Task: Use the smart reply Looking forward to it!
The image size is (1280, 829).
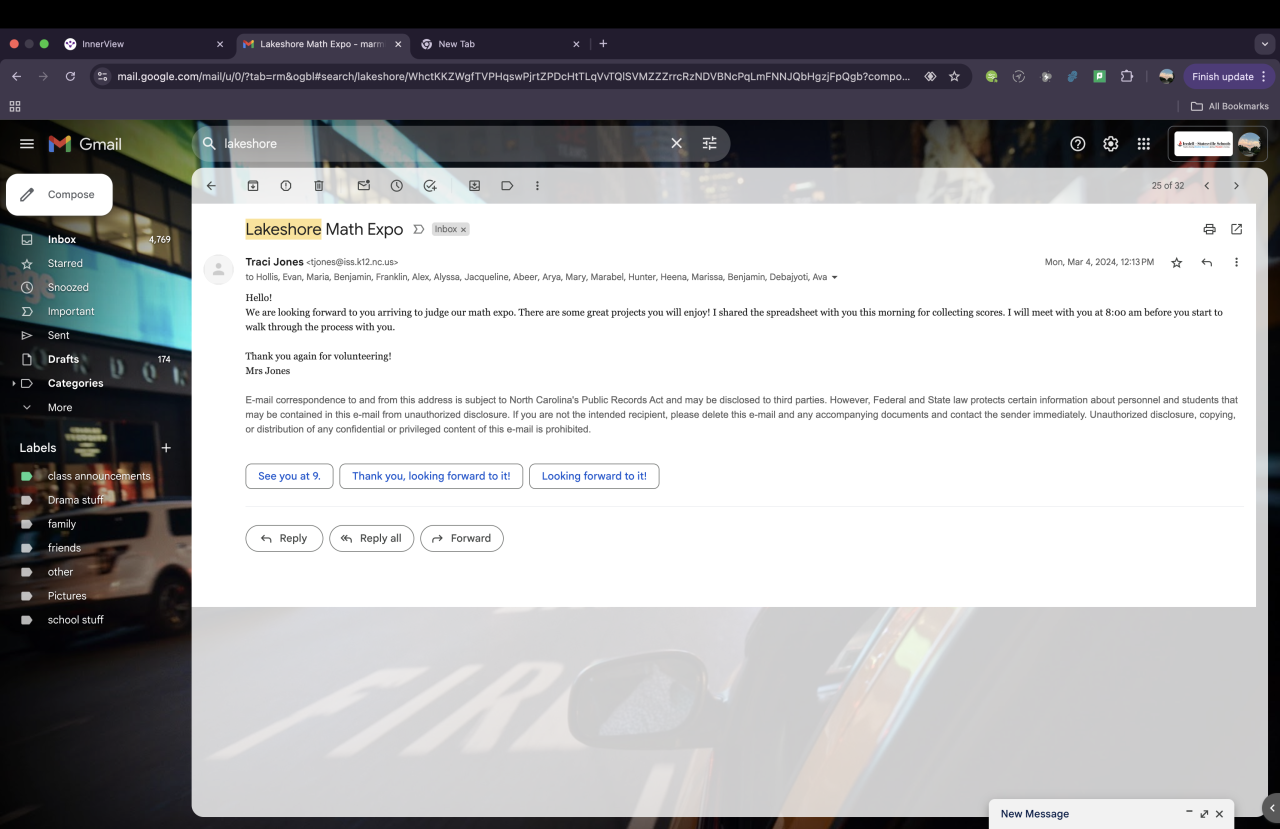Action: (594, 476)
